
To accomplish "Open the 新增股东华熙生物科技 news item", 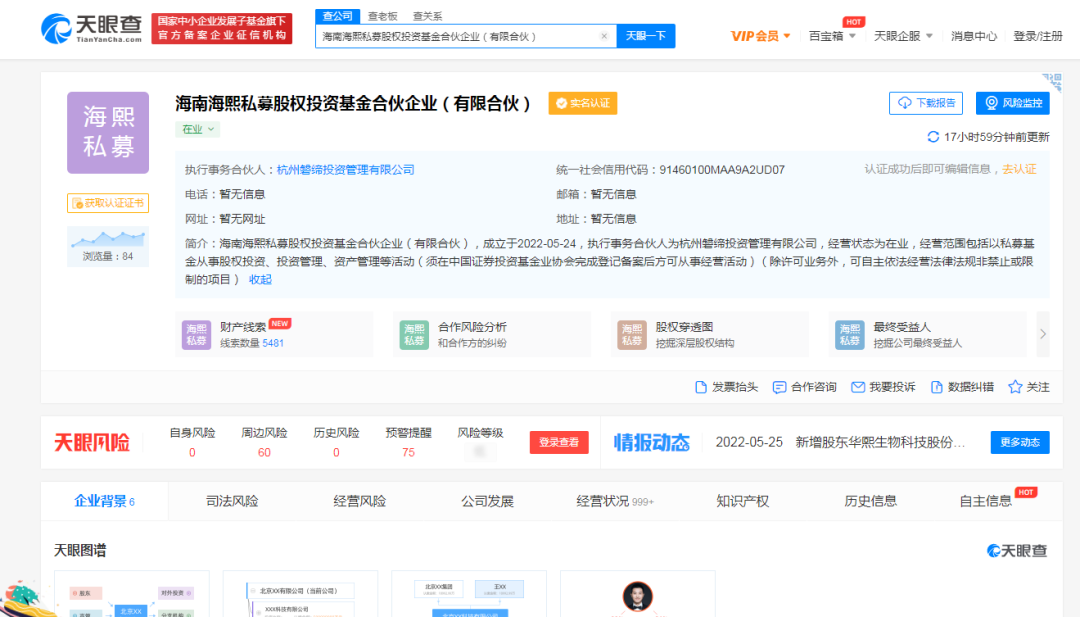I will coord(880,442).
